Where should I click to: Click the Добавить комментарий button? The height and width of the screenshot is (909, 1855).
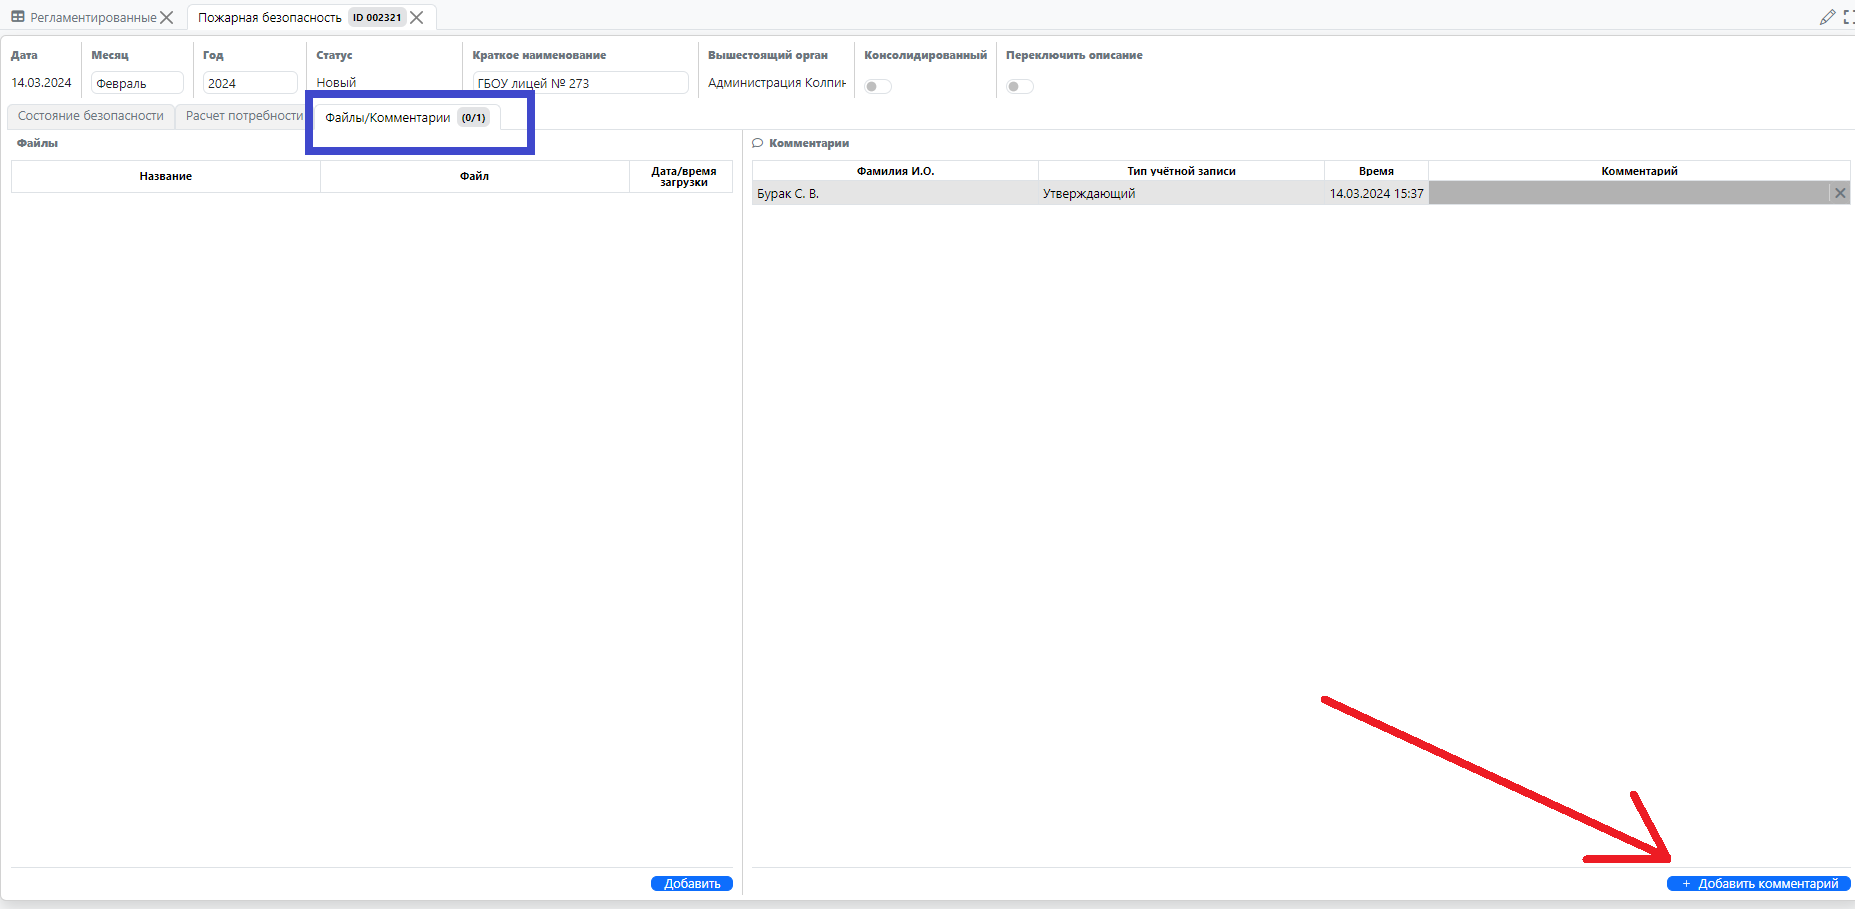point(1758,884)
